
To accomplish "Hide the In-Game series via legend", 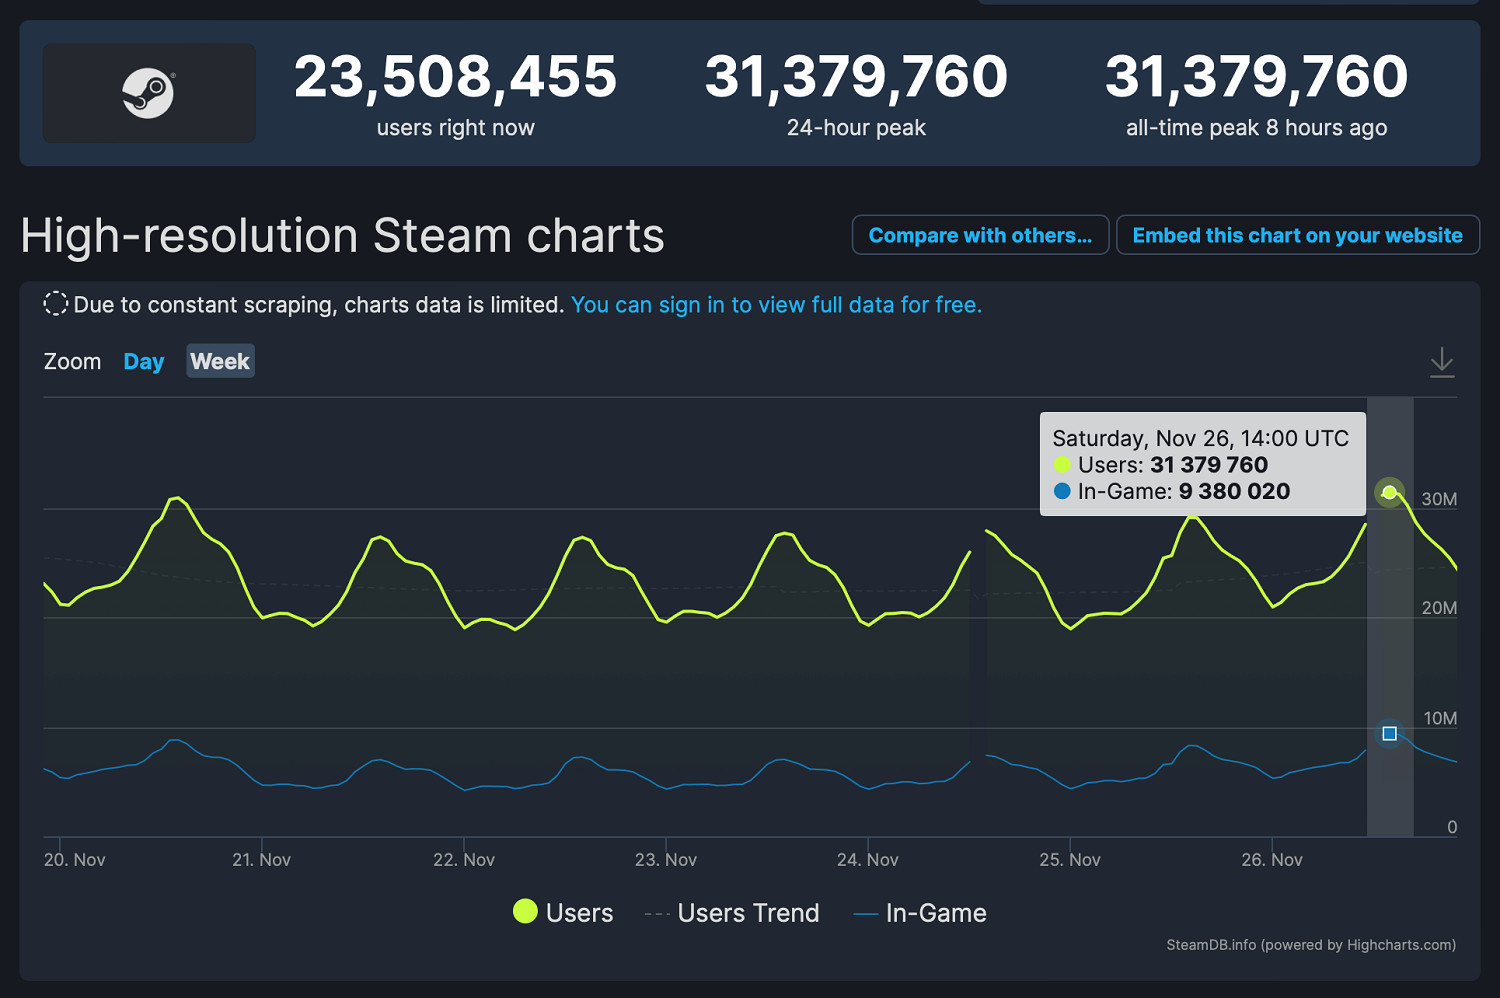I will [919, 912].
